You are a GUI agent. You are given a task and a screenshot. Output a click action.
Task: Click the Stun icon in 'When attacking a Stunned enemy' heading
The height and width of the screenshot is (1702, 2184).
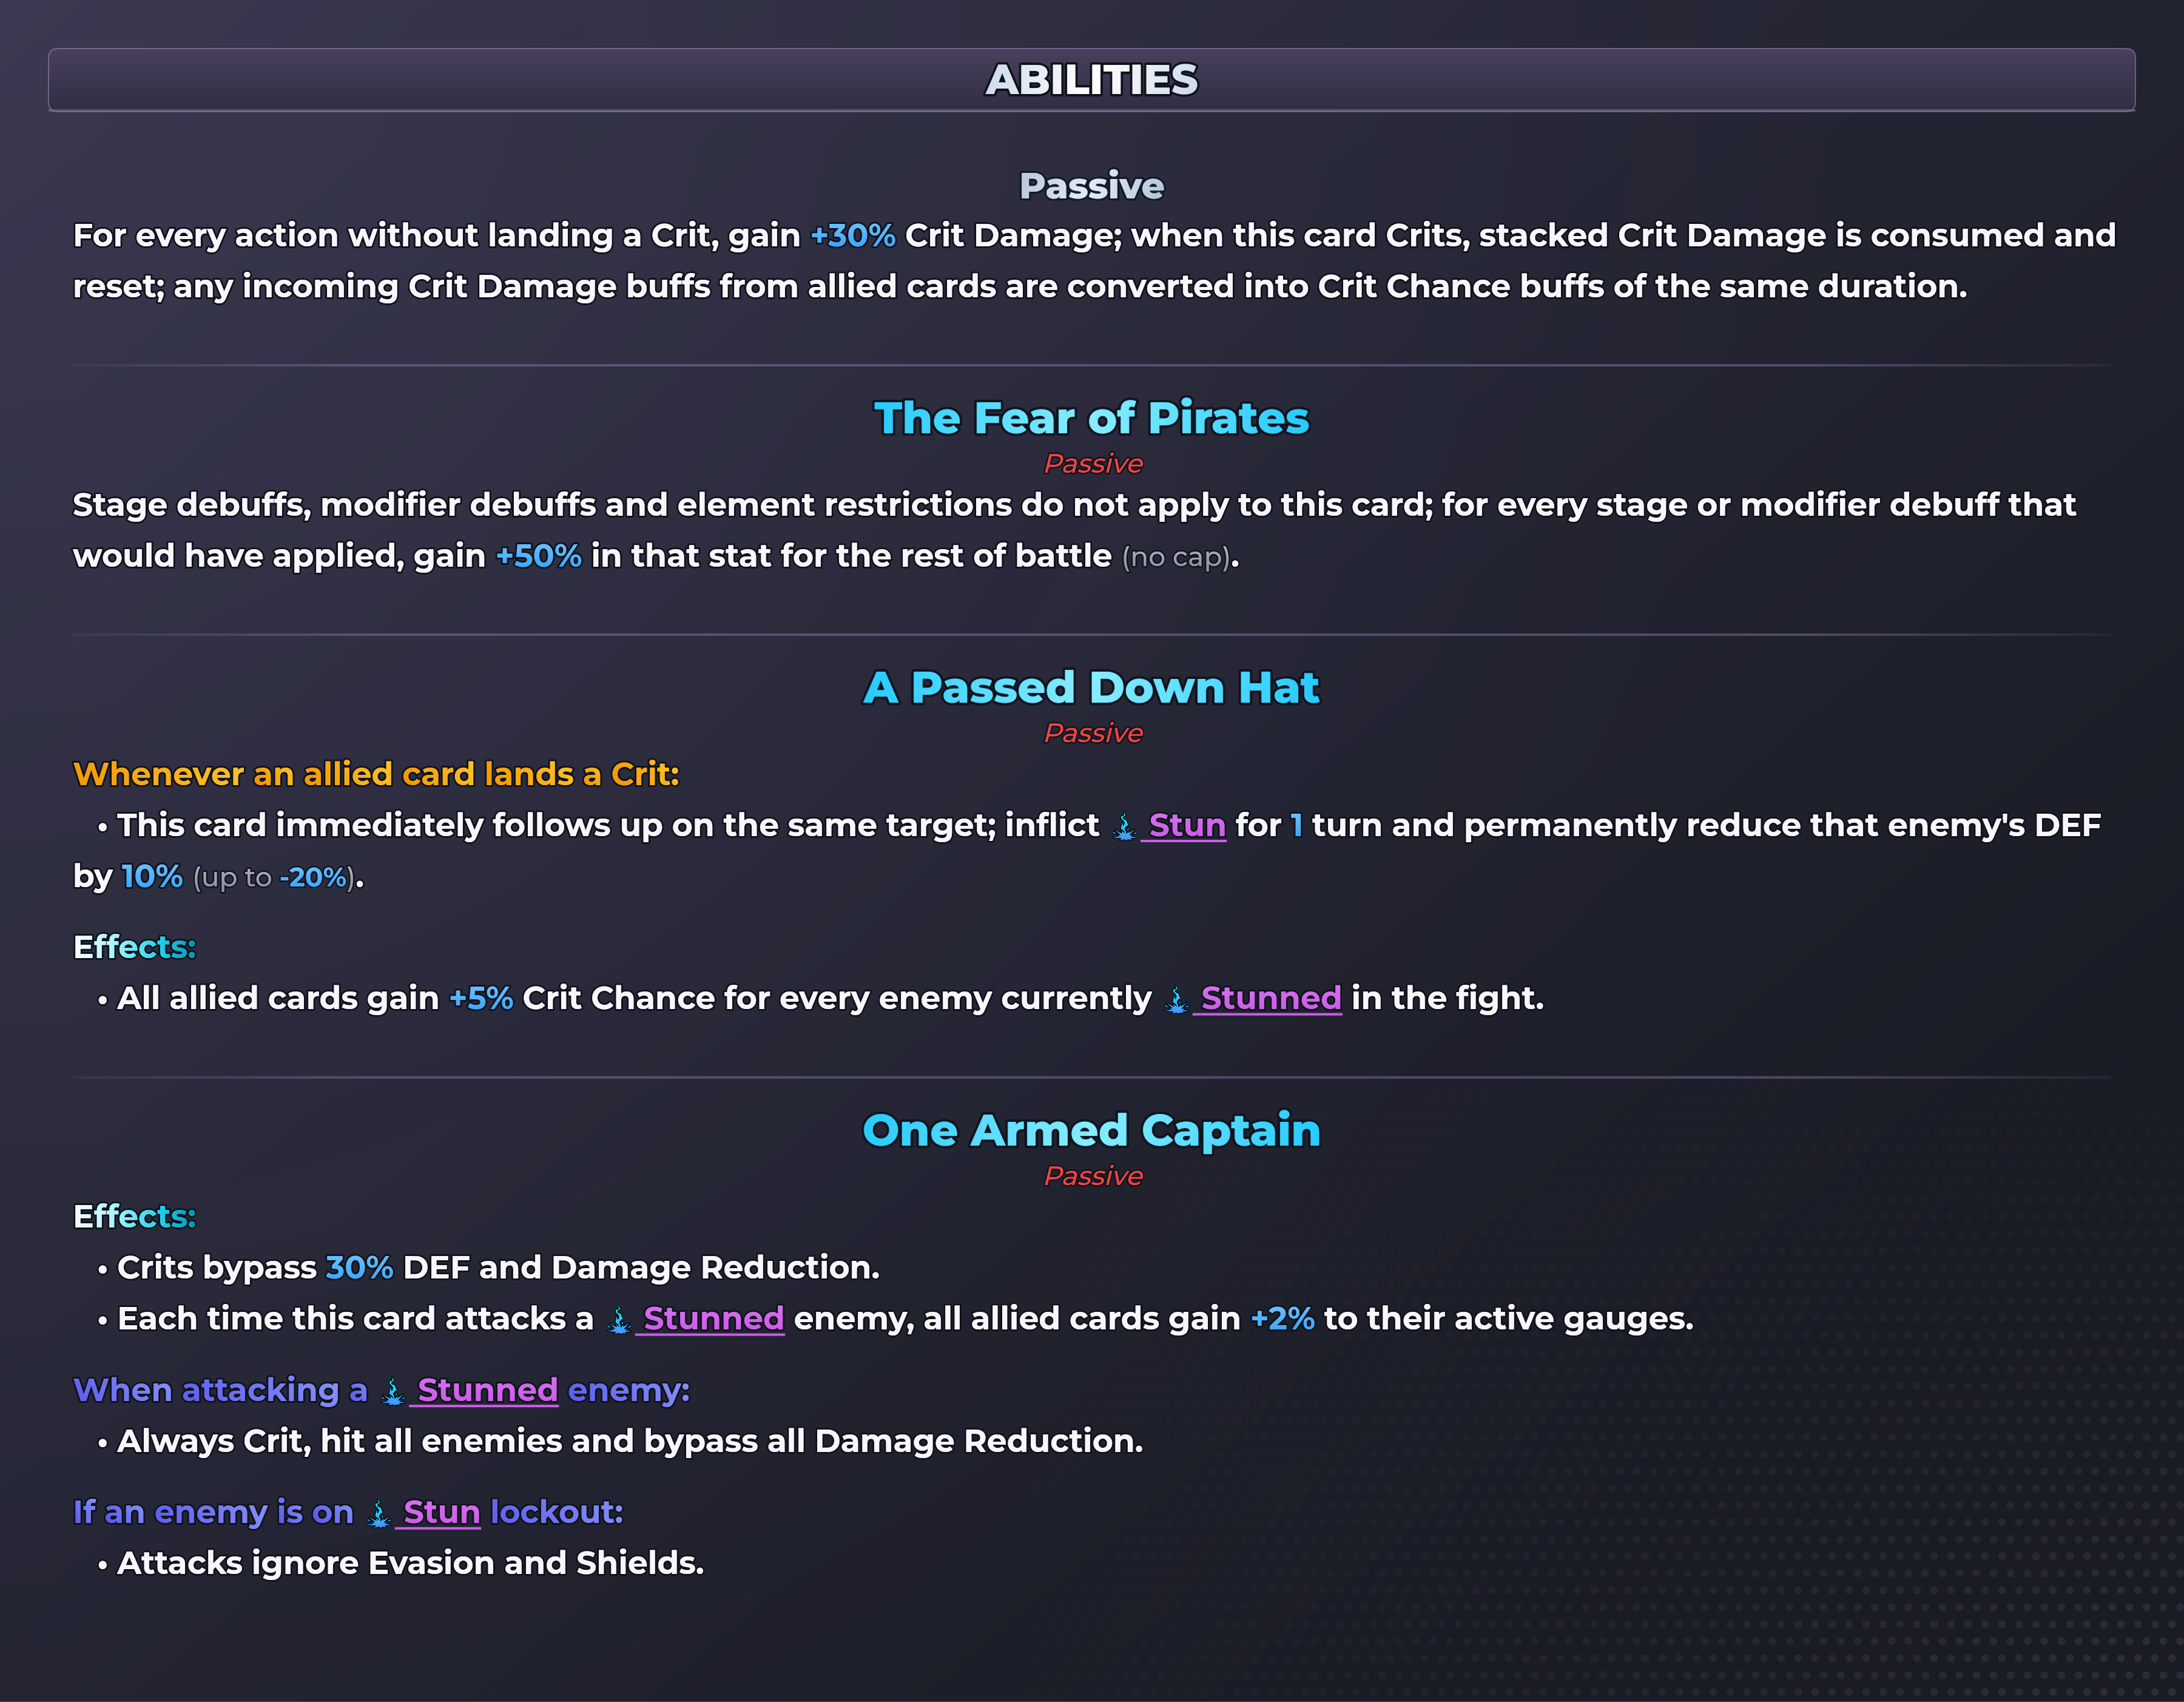click(393, 1391)
